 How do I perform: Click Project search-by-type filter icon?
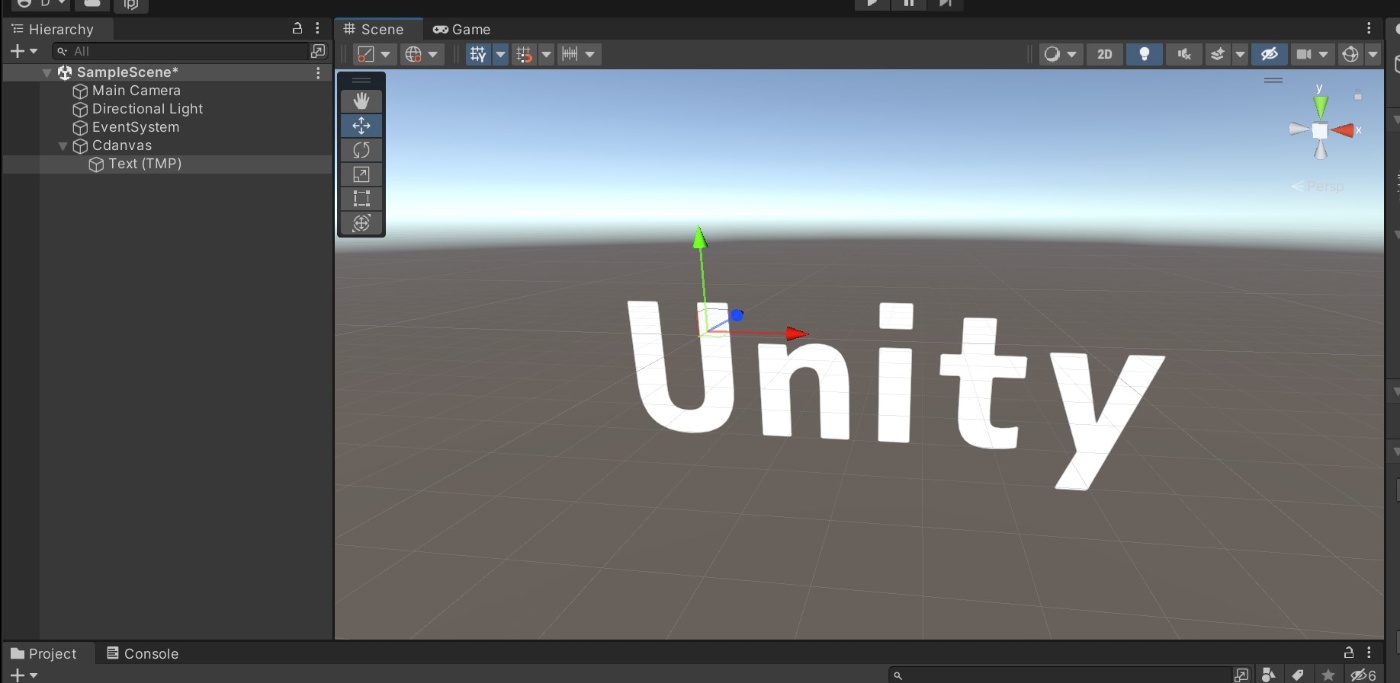click(x=1269, y=675)
